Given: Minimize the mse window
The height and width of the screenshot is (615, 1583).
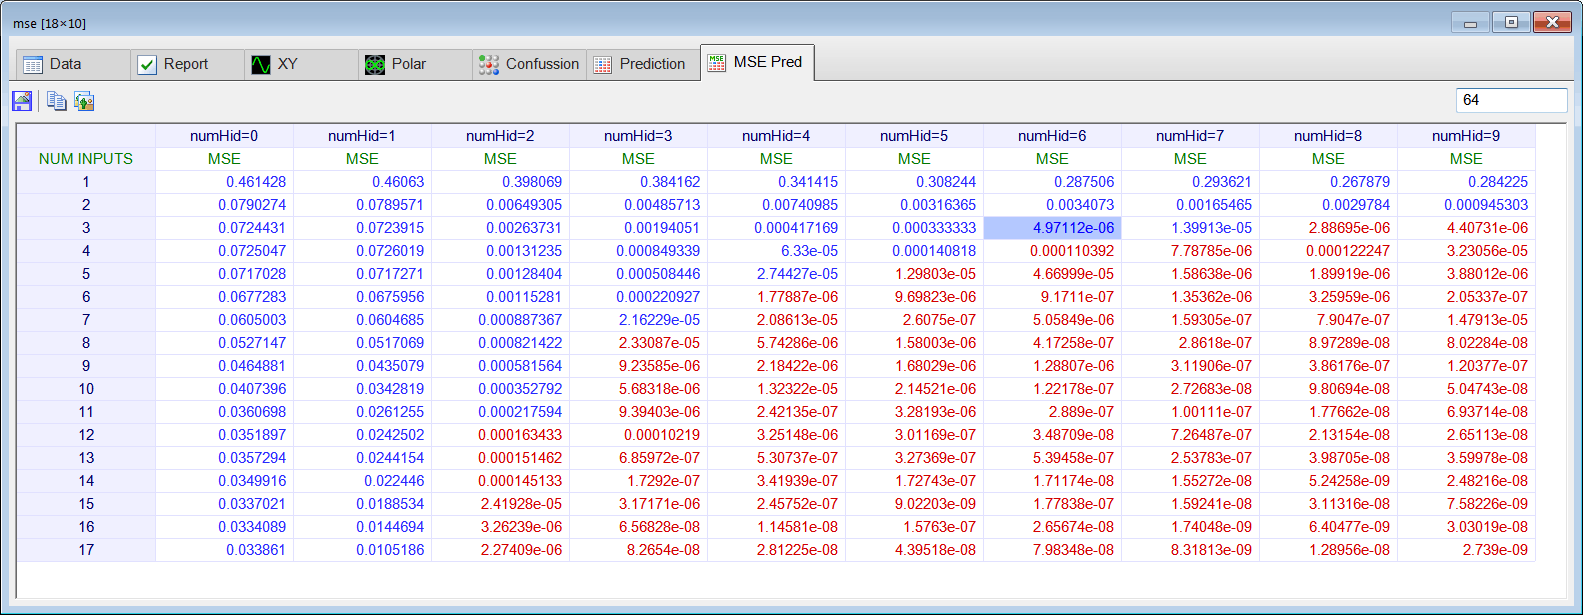Looking at the screenshot, I should tap(1470, 22).
